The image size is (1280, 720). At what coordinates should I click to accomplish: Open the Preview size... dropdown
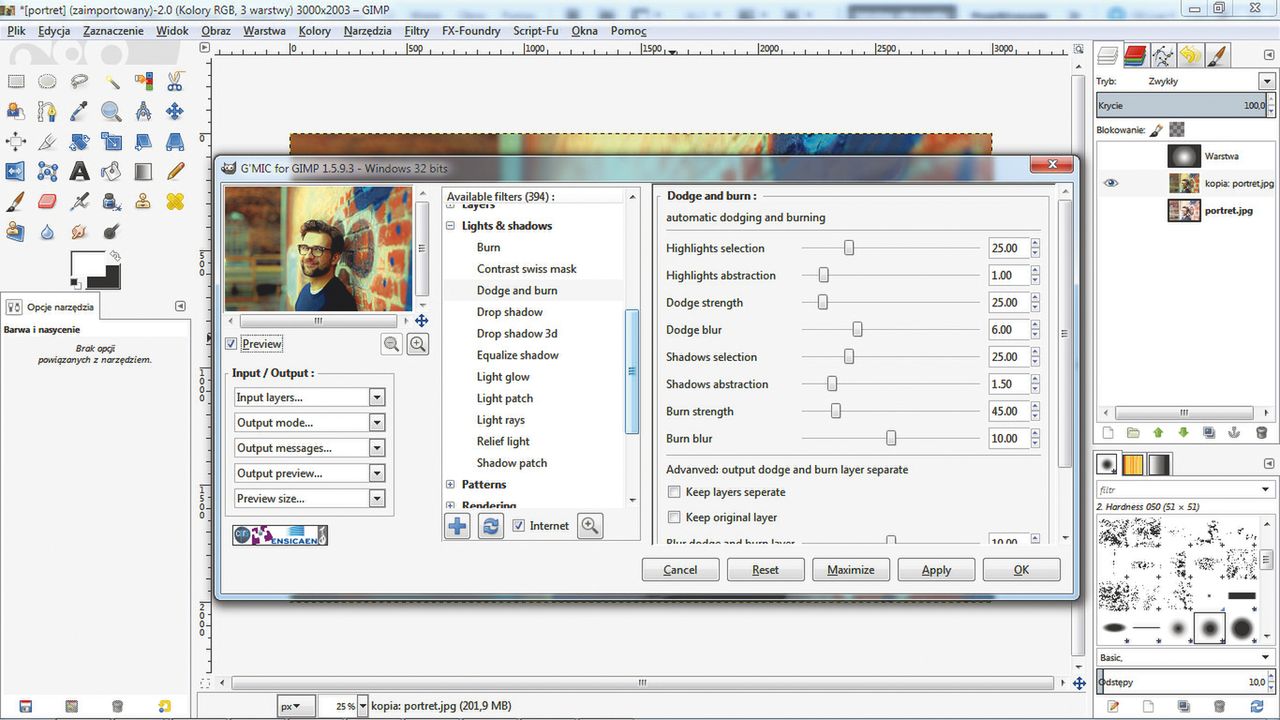point(309,498)
